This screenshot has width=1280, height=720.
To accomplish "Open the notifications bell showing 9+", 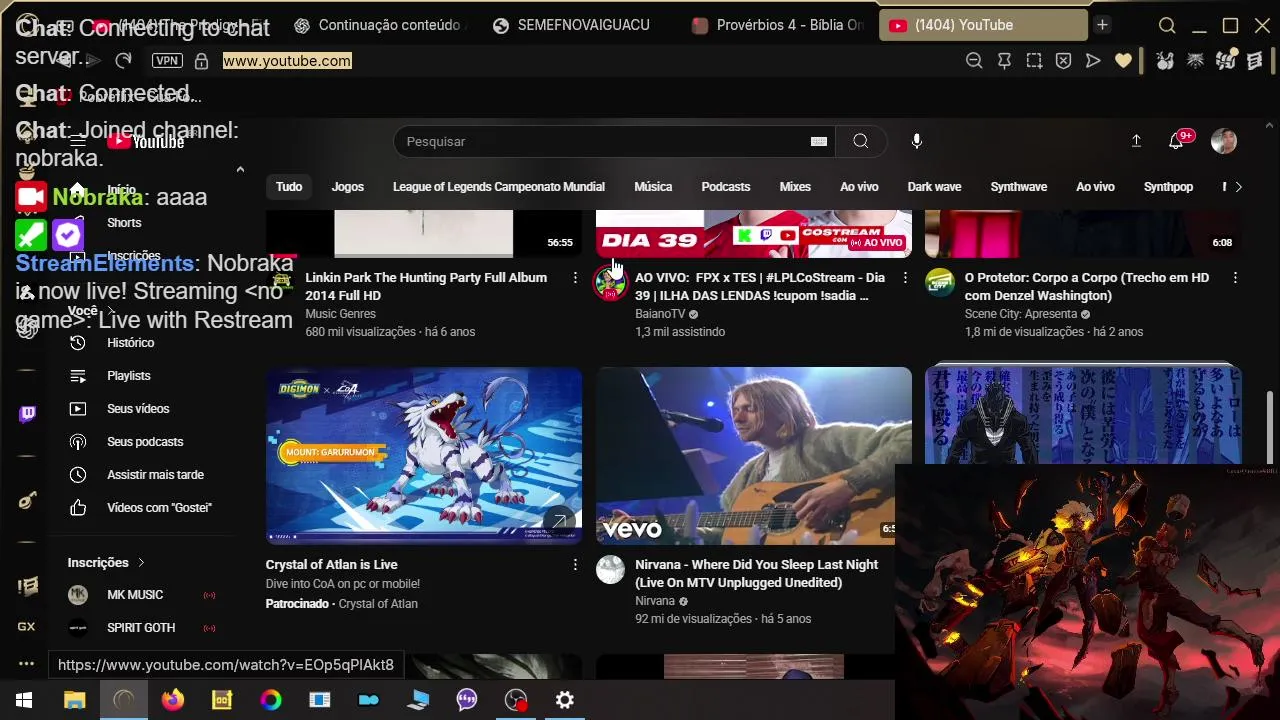I will (1177, 141).
